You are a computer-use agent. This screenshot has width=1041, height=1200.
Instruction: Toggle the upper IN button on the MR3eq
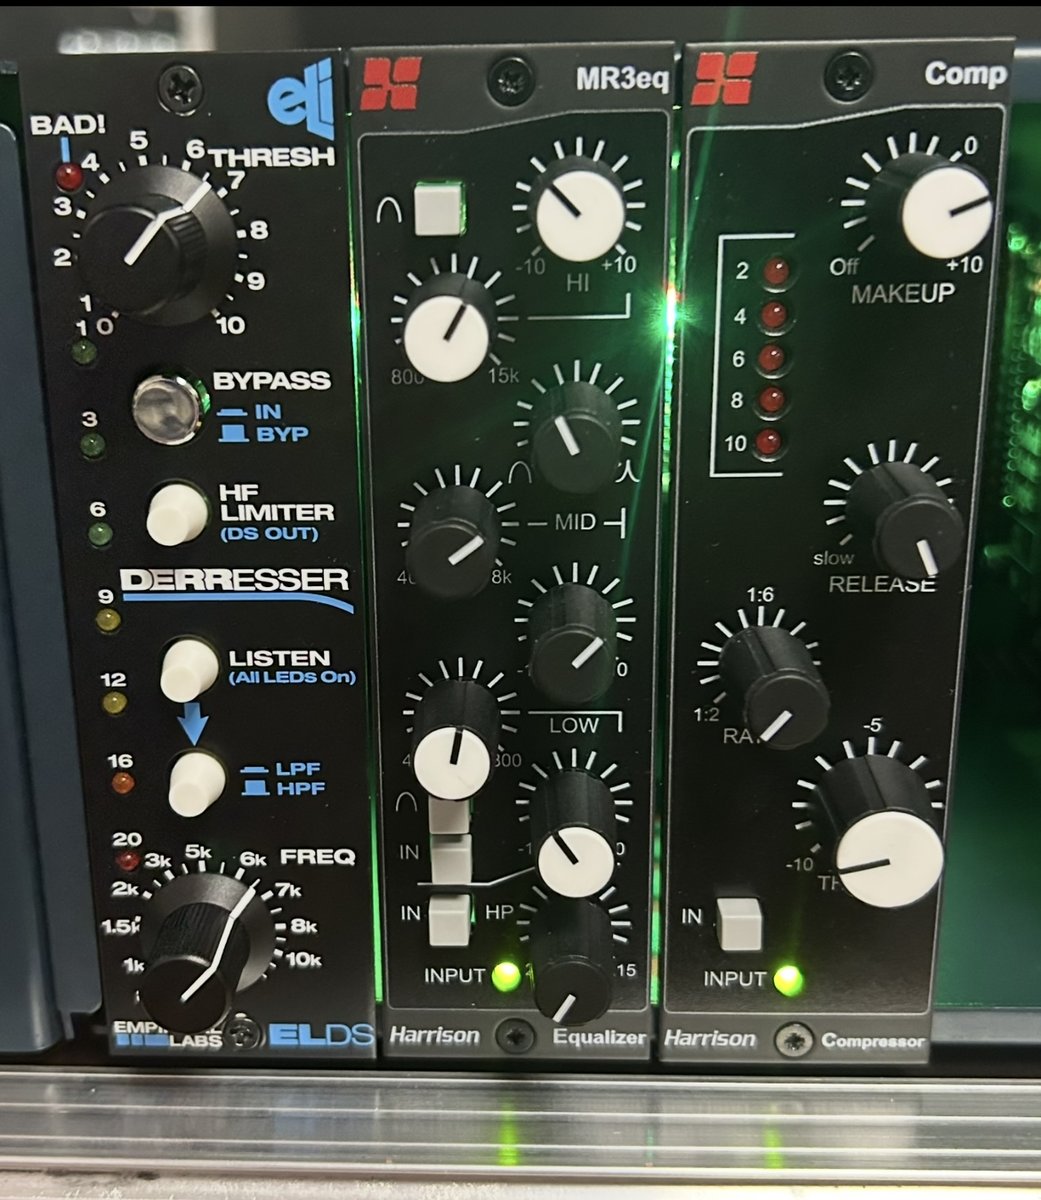click(448, 858)
